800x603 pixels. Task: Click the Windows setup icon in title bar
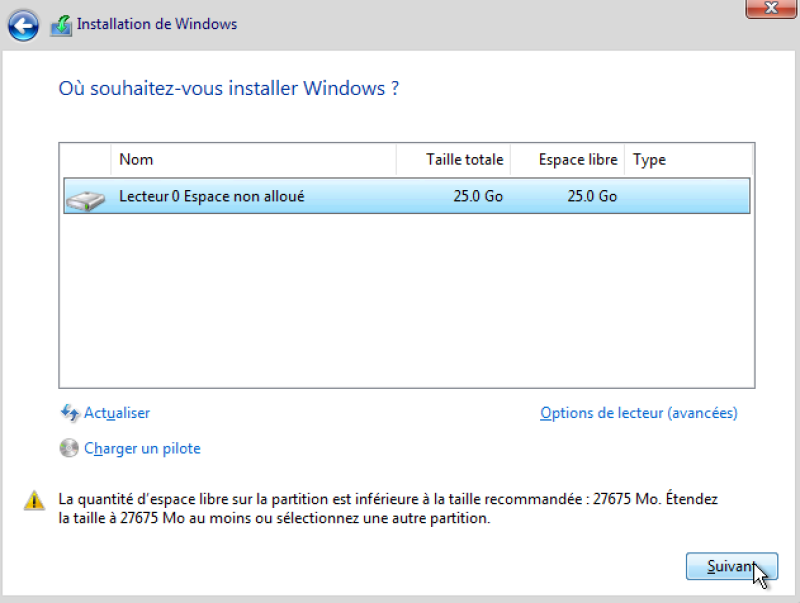pos(61,26)
